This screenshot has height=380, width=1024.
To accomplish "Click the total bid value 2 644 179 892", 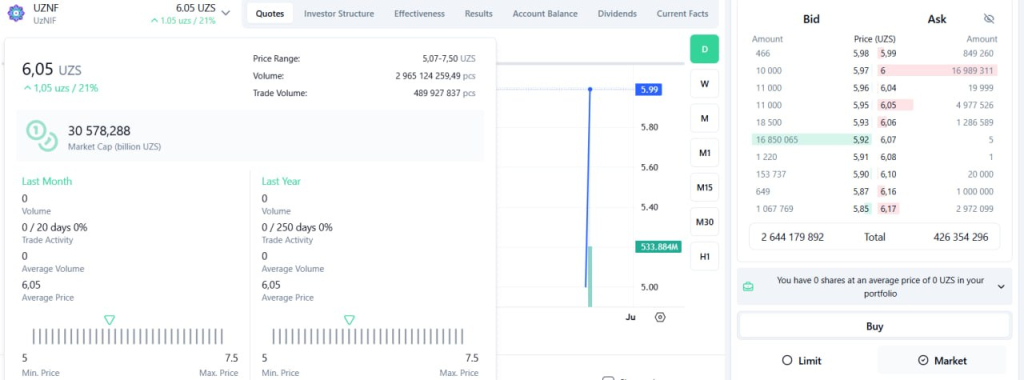I will click(792, 237).
